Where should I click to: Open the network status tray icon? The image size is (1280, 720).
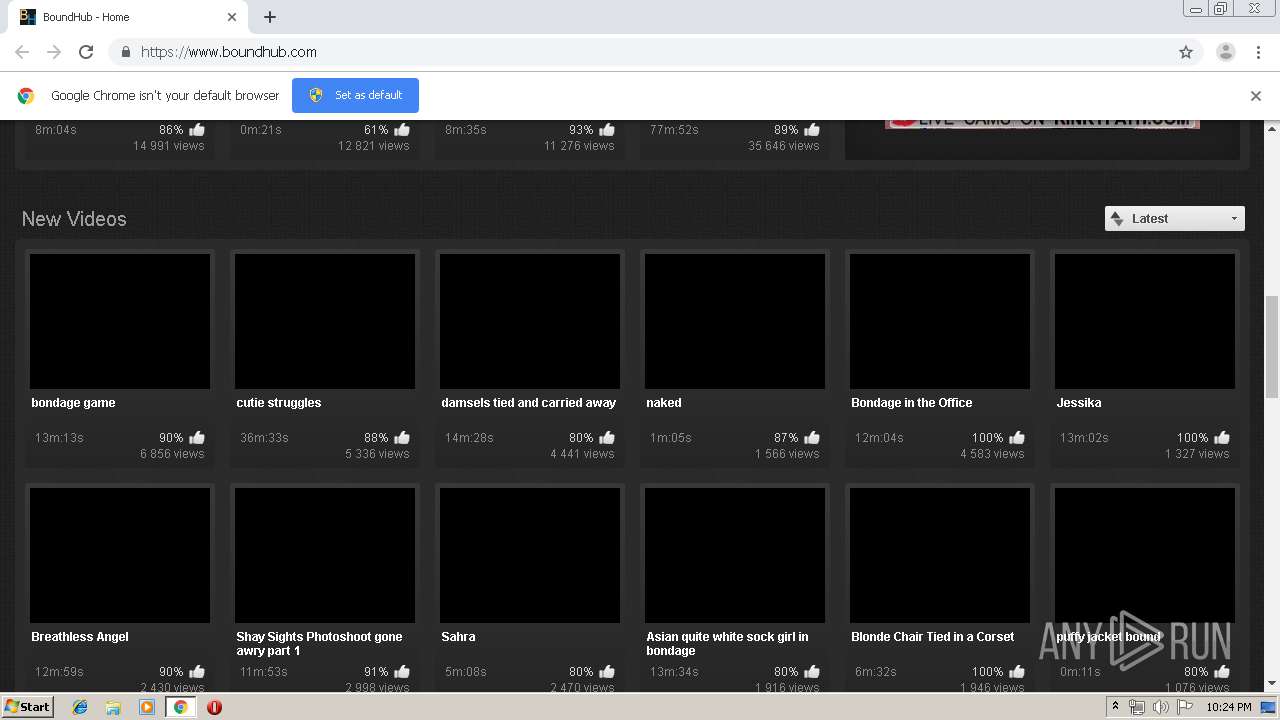pyautogui.click(x=1137, y=707)
